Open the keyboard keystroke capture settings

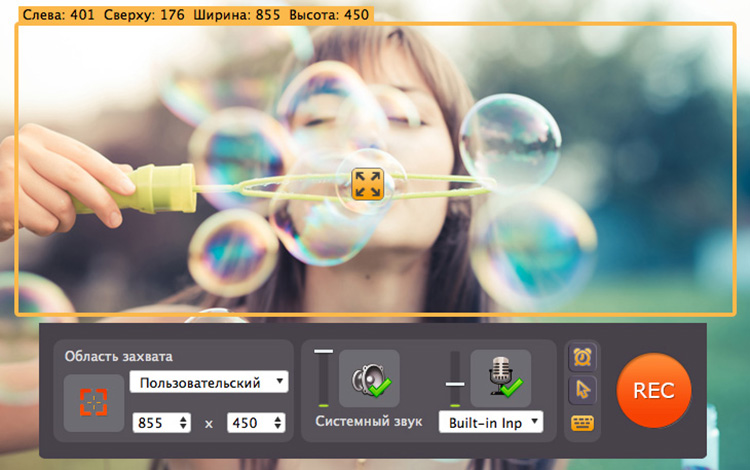point(581,422)
